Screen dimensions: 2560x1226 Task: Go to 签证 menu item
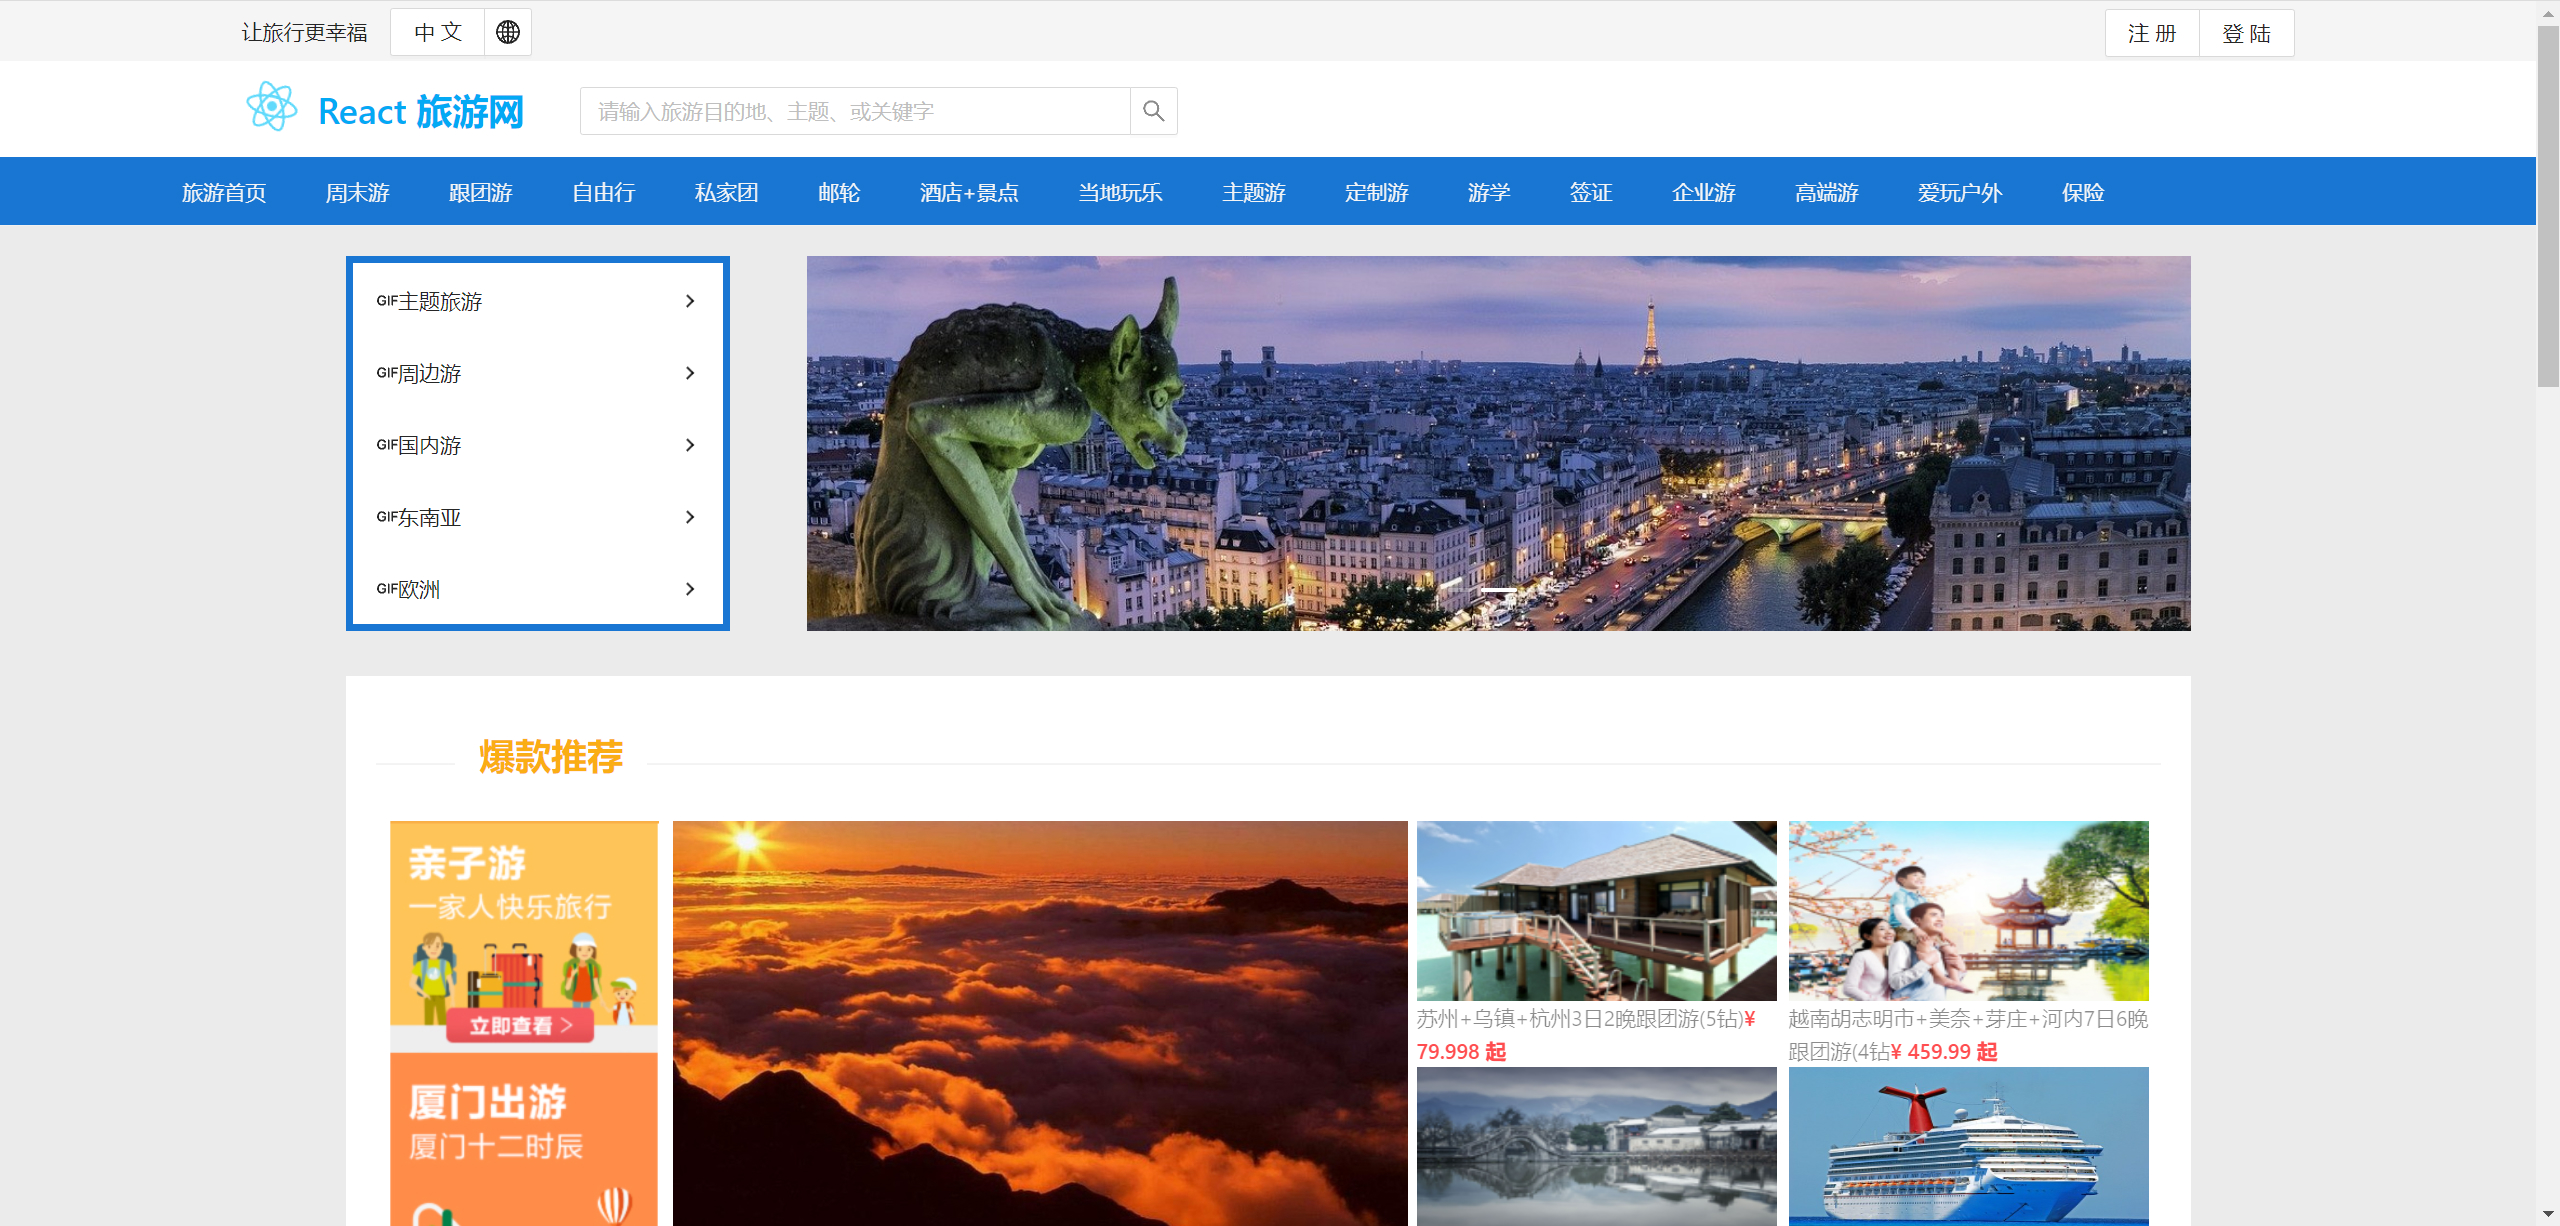click(1590, 192)
